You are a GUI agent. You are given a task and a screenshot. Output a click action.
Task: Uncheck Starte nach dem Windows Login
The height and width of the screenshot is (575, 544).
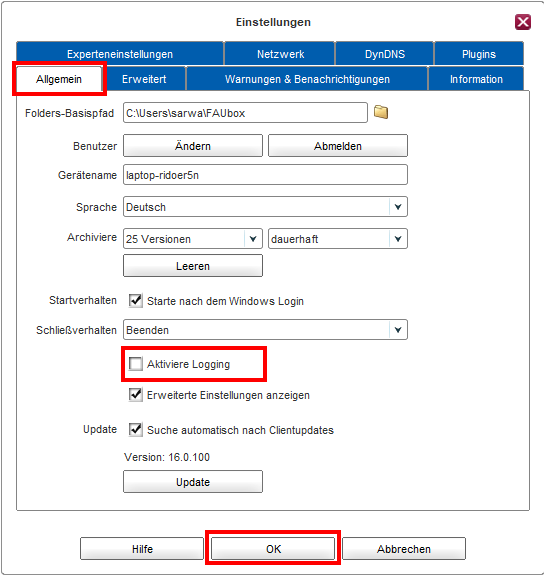135,301
